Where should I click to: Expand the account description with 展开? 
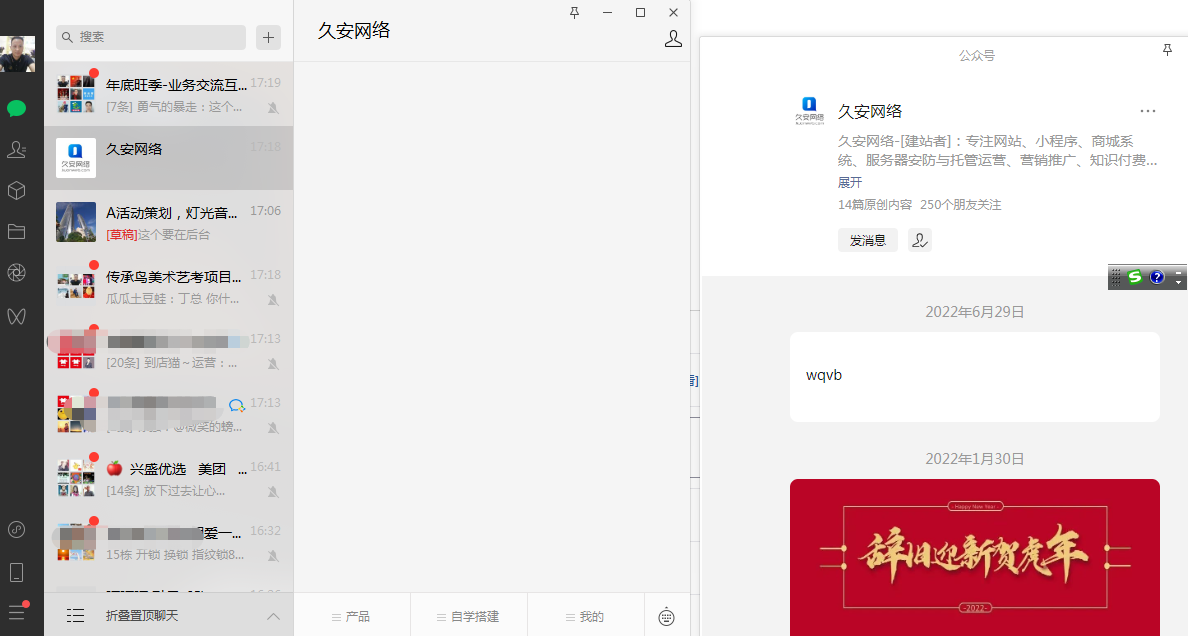point(850,182)
